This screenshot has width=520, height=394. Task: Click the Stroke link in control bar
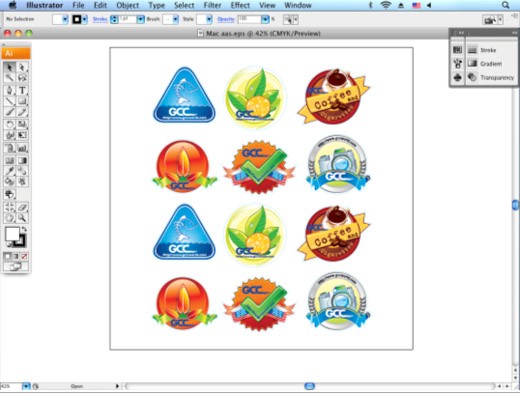[100, 19]
